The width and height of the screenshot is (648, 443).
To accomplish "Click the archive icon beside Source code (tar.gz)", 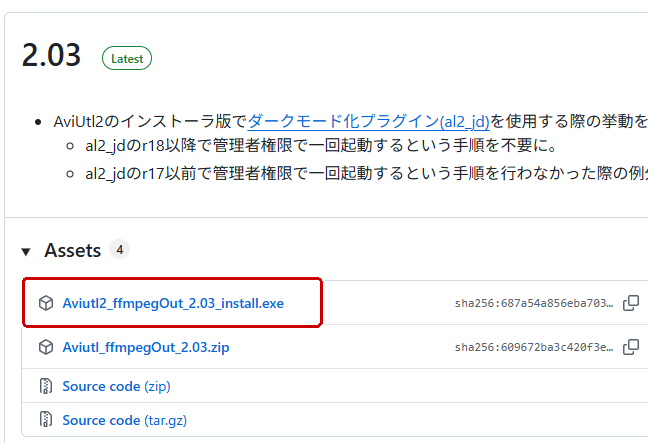I will tap(46, 420).
